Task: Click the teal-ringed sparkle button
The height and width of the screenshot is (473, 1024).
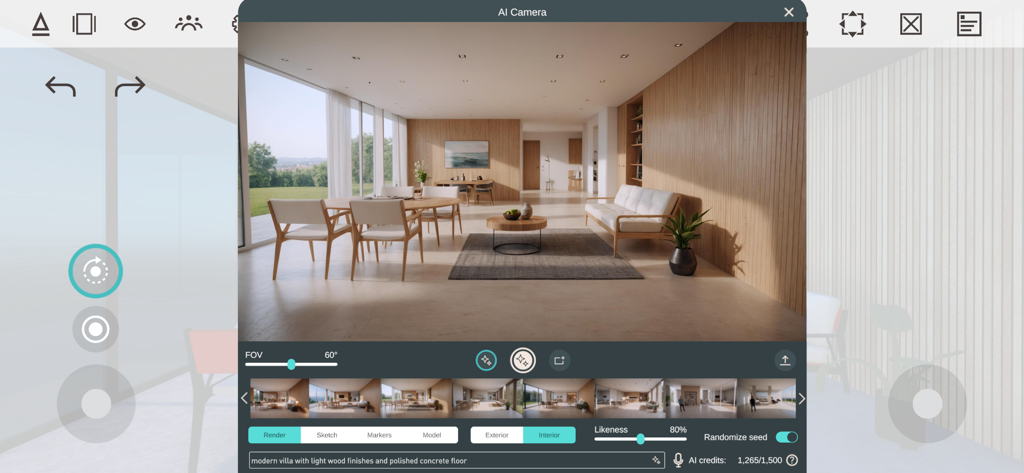Action: (486, 361)
